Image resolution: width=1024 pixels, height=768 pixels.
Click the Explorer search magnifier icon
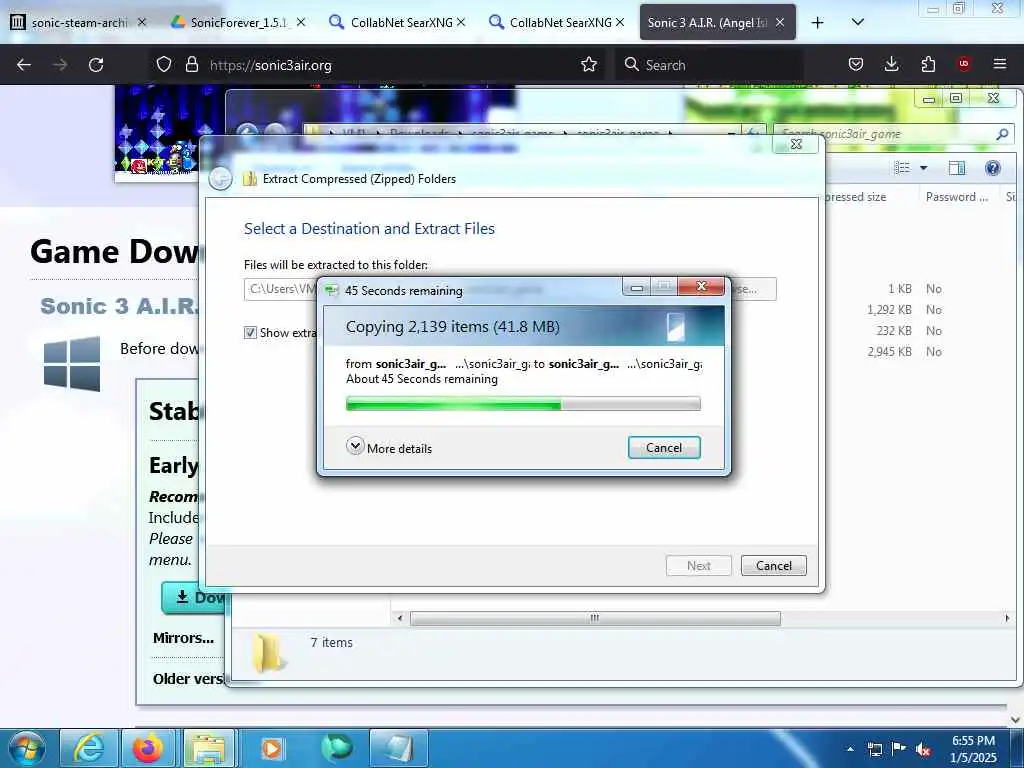(1002, 134)
